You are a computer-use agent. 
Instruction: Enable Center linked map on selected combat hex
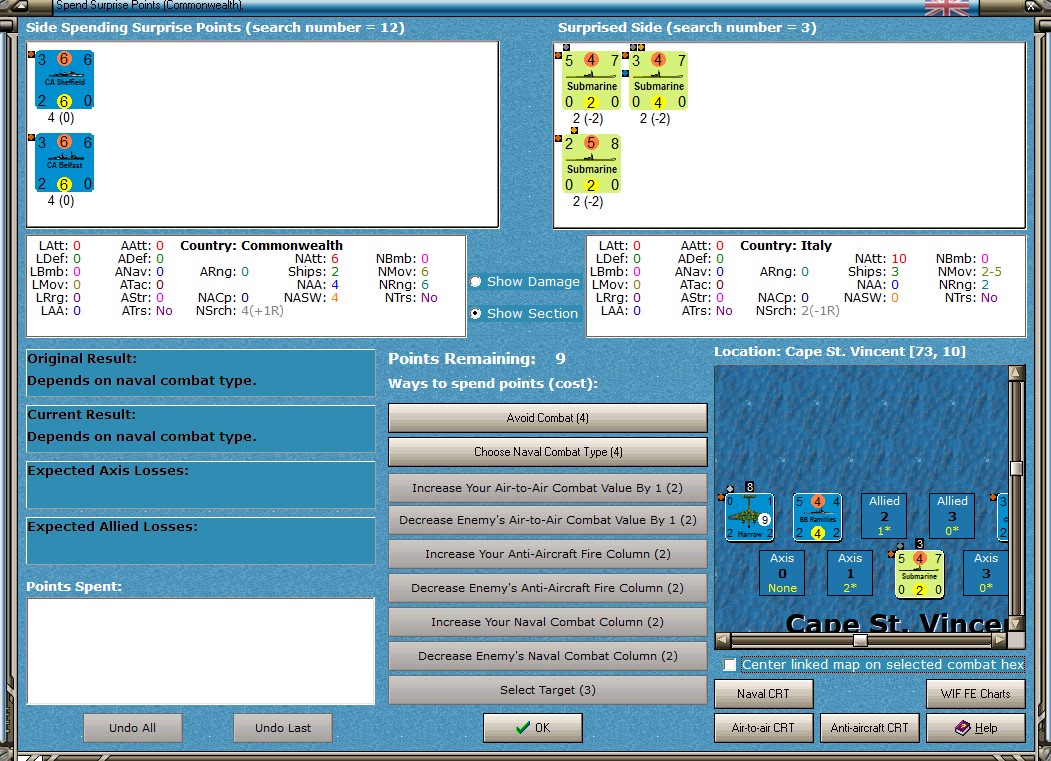click(730, 664)
